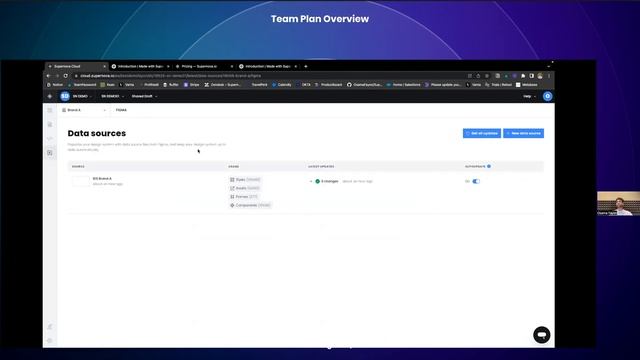Open the Pricing Supernova browser tab
This screenshot has height=360, width=640.
(203, 66)
